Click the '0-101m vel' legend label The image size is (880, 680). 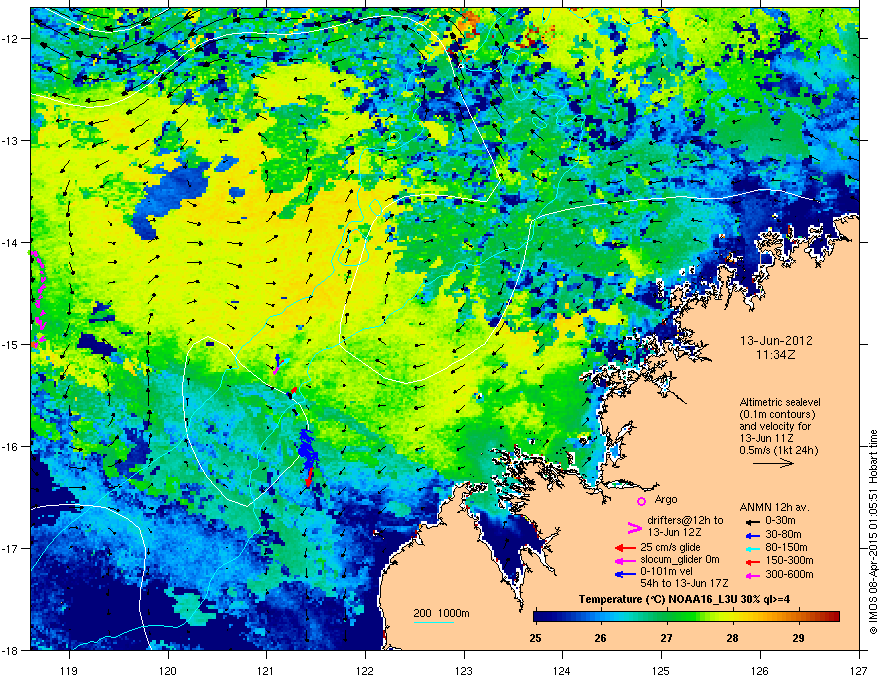[666, 572]
